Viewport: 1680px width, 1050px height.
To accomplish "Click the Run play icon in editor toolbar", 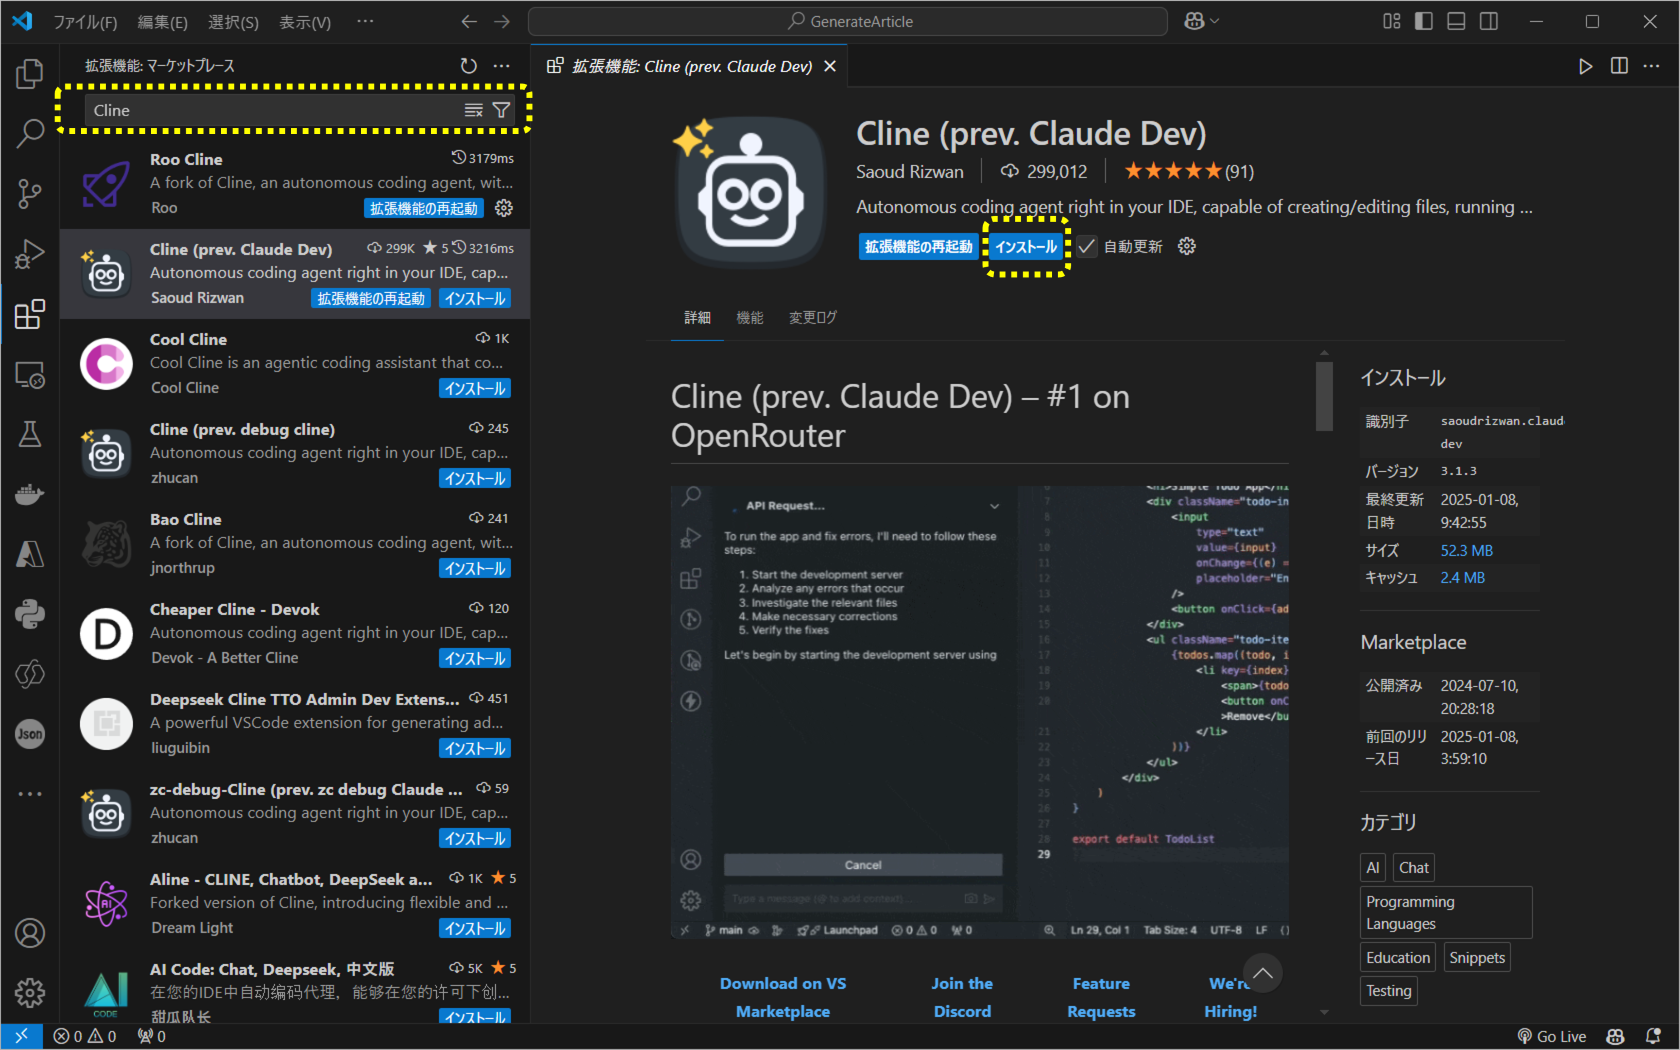I will coord(1585,66).
